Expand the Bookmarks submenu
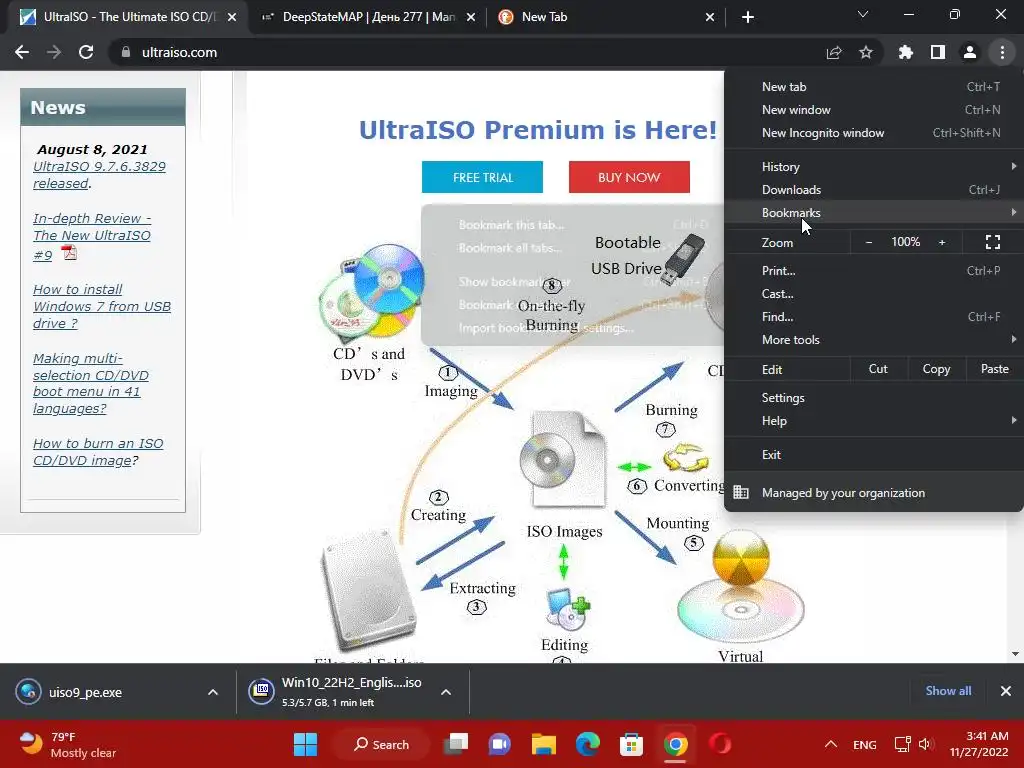The width and height of the screenshot is (1024, 768). click(x=874, y=212)
